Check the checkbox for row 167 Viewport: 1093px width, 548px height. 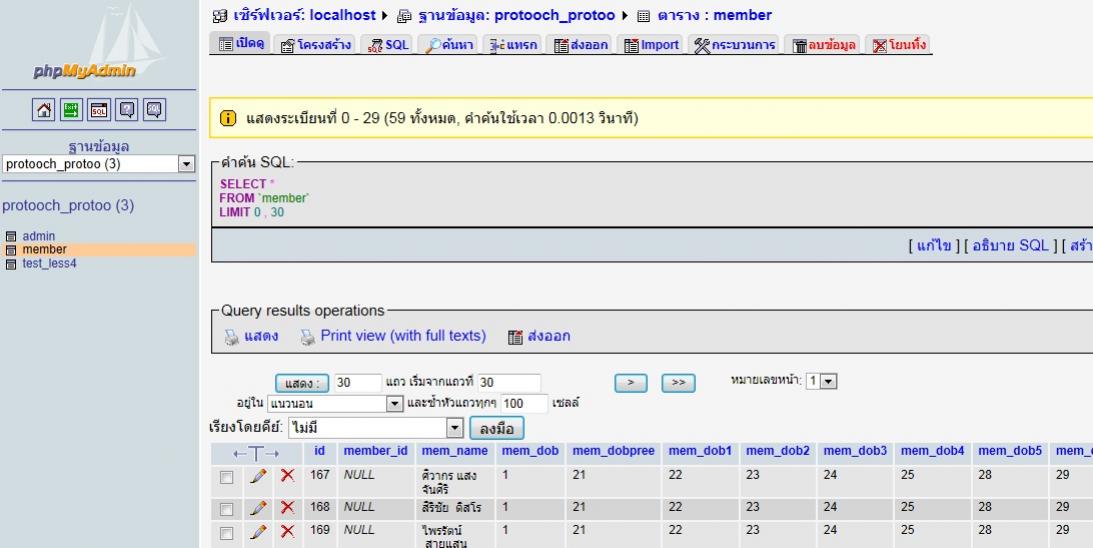tap(227, 478)
